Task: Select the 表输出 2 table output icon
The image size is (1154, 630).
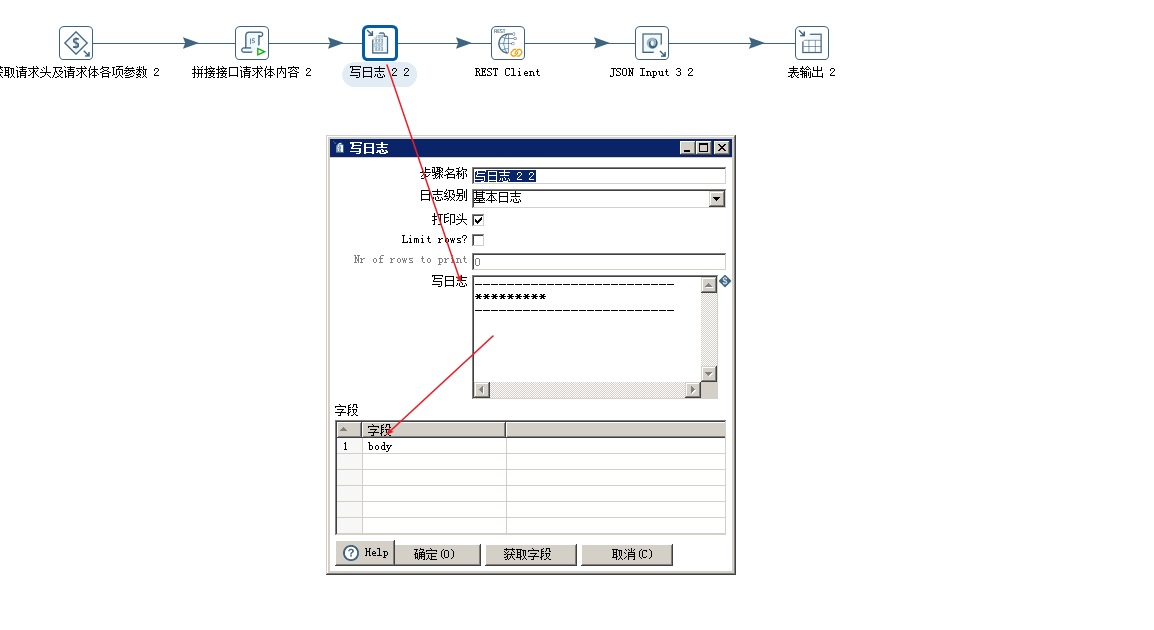Action: coord(811,42)
